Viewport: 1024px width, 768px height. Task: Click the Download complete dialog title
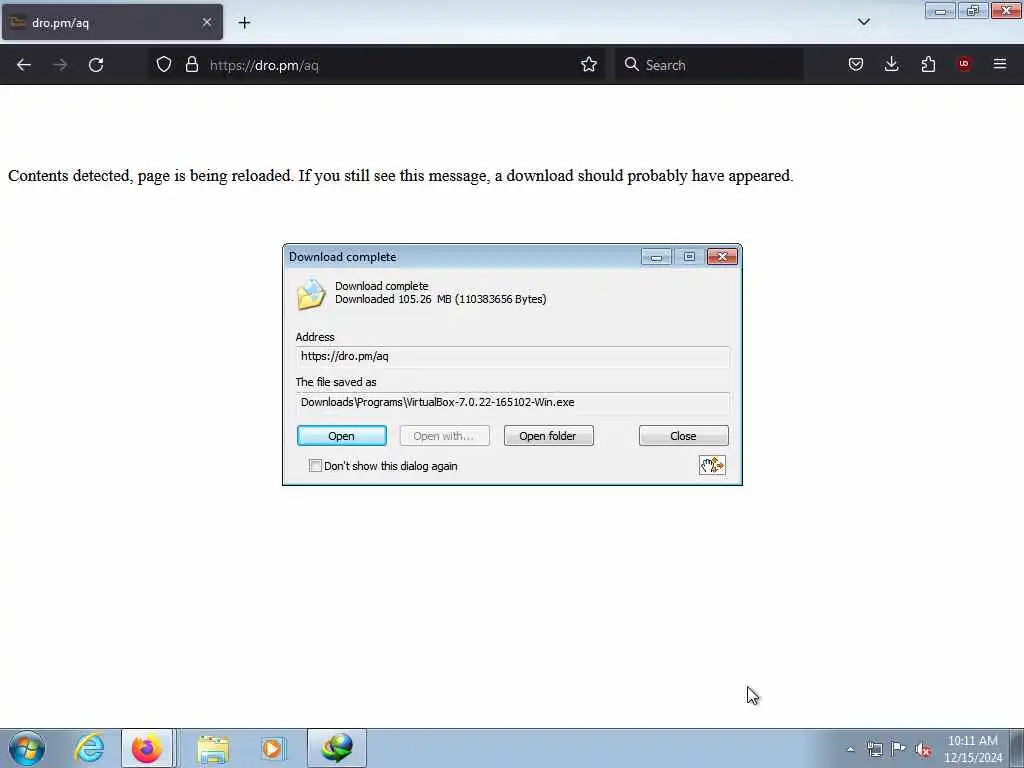point(343,257)
